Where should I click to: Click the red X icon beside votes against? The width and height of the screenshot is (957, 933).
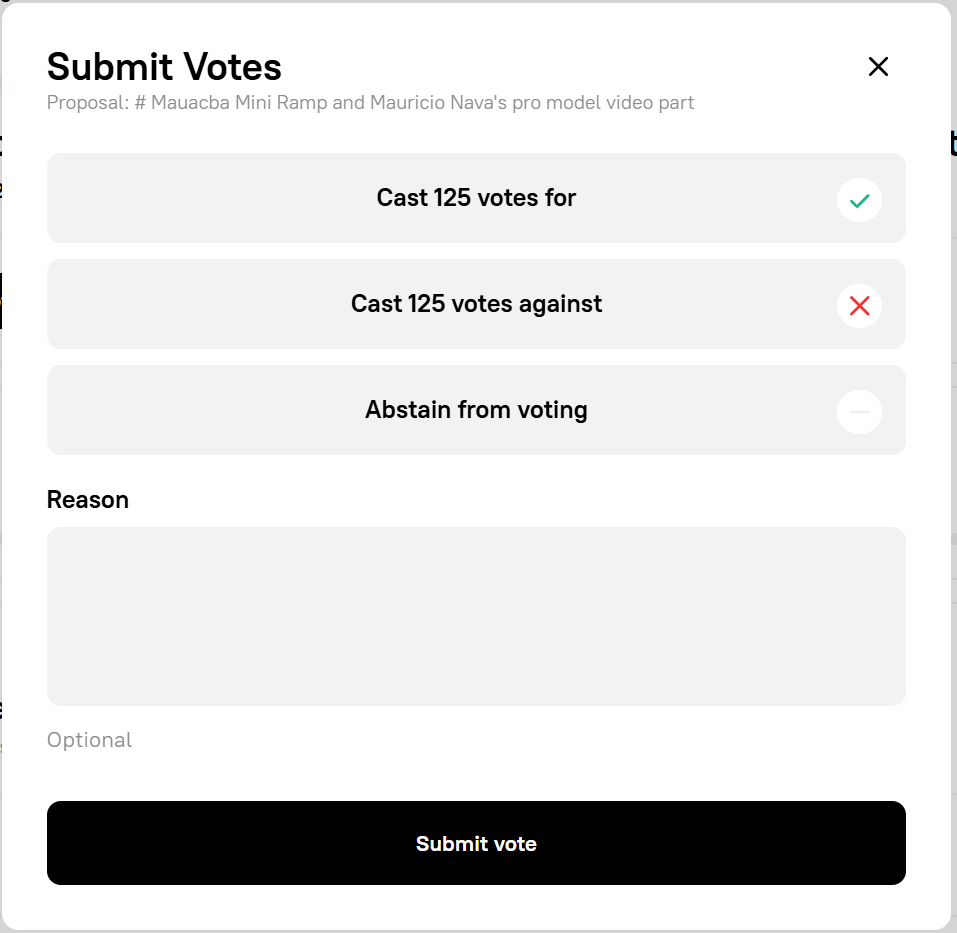pyautogui.click(x=858, y=305)
